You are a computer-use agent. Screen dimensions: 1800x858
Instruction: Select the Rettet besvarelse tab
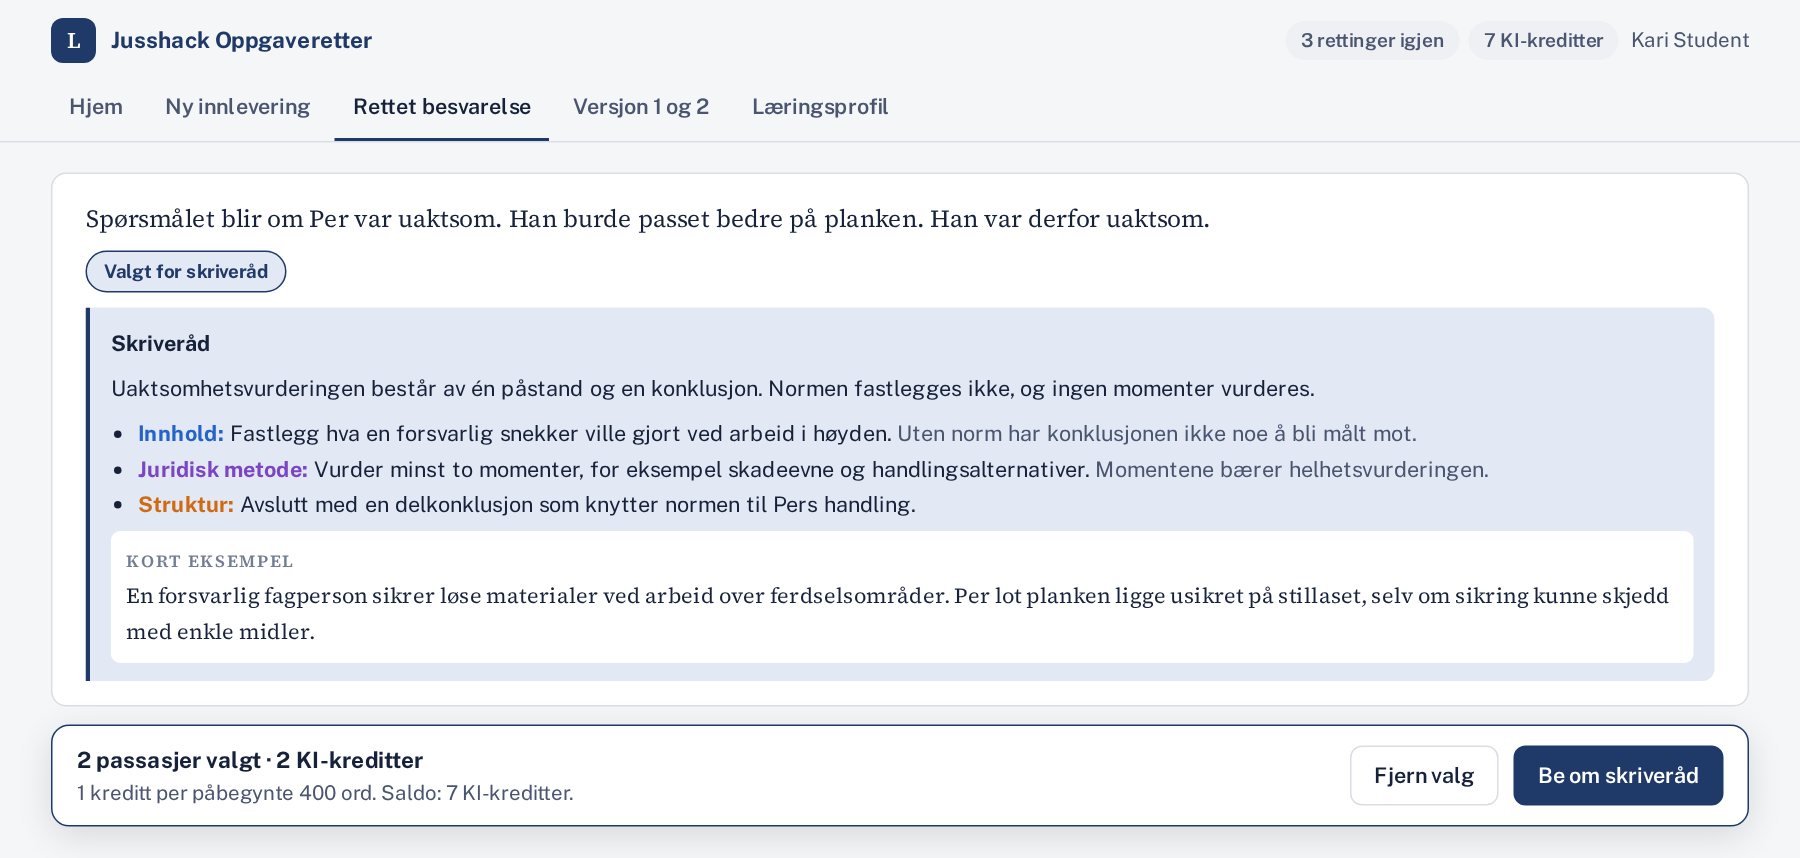(442, 107)
